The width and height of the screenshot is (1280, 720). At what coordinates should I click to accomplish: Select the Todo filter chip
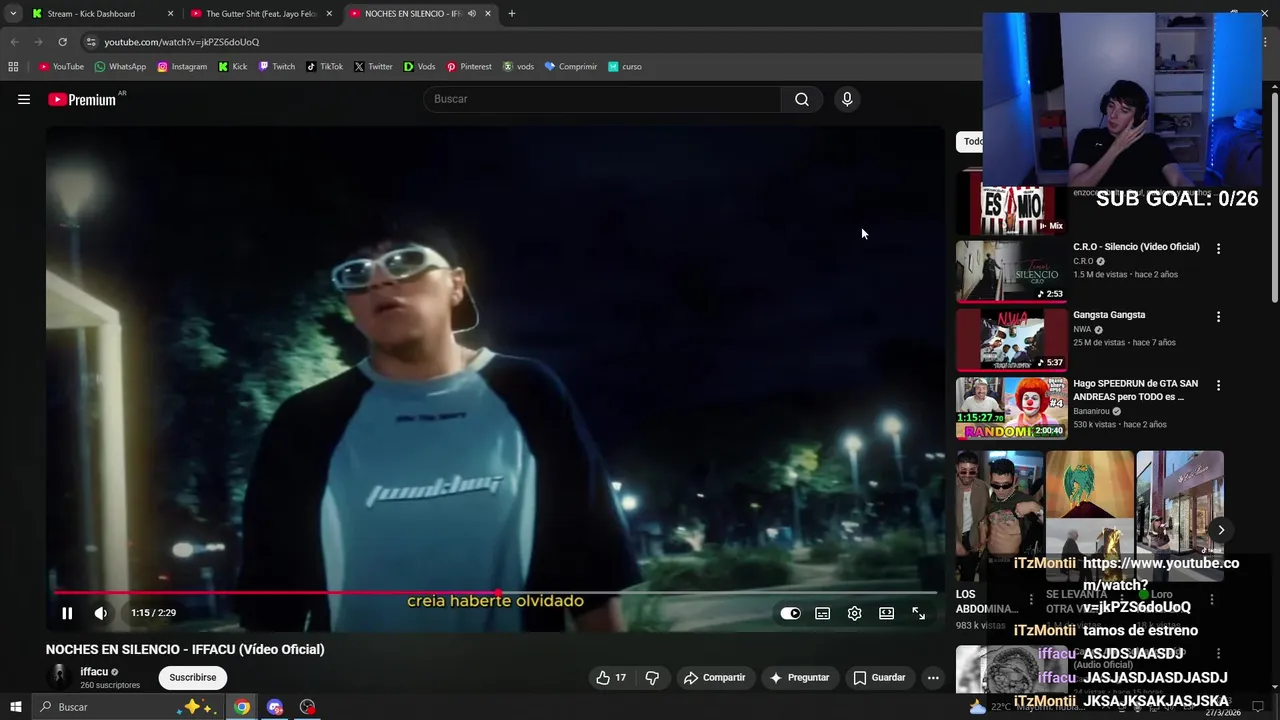click(x=970, y=141)
